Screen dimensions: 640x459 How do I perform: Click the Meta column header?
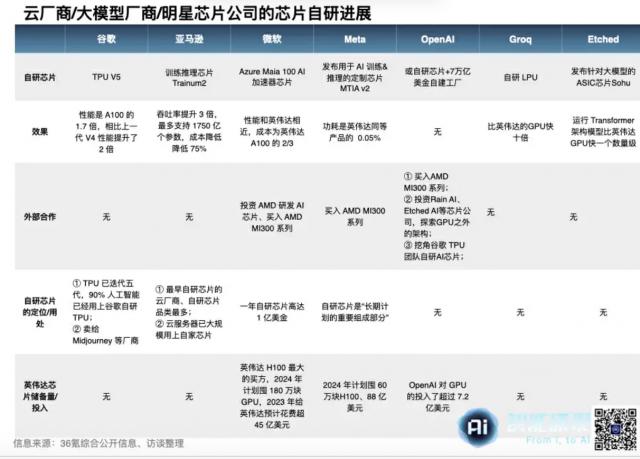click(354, 37)
